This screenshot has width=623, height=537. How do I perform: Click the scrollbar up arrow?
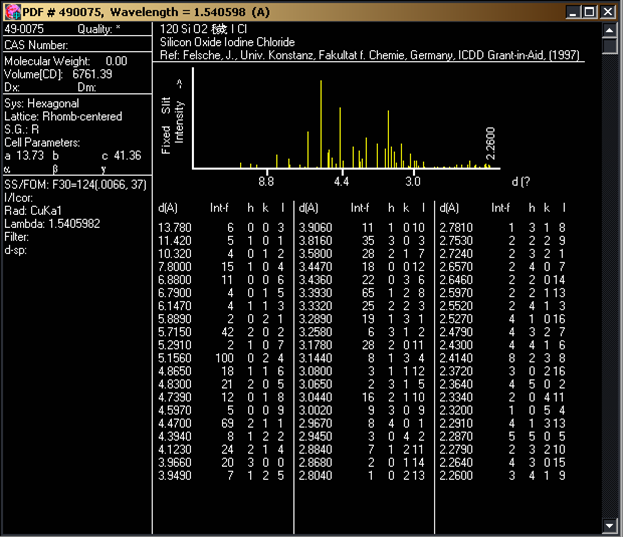609,30
